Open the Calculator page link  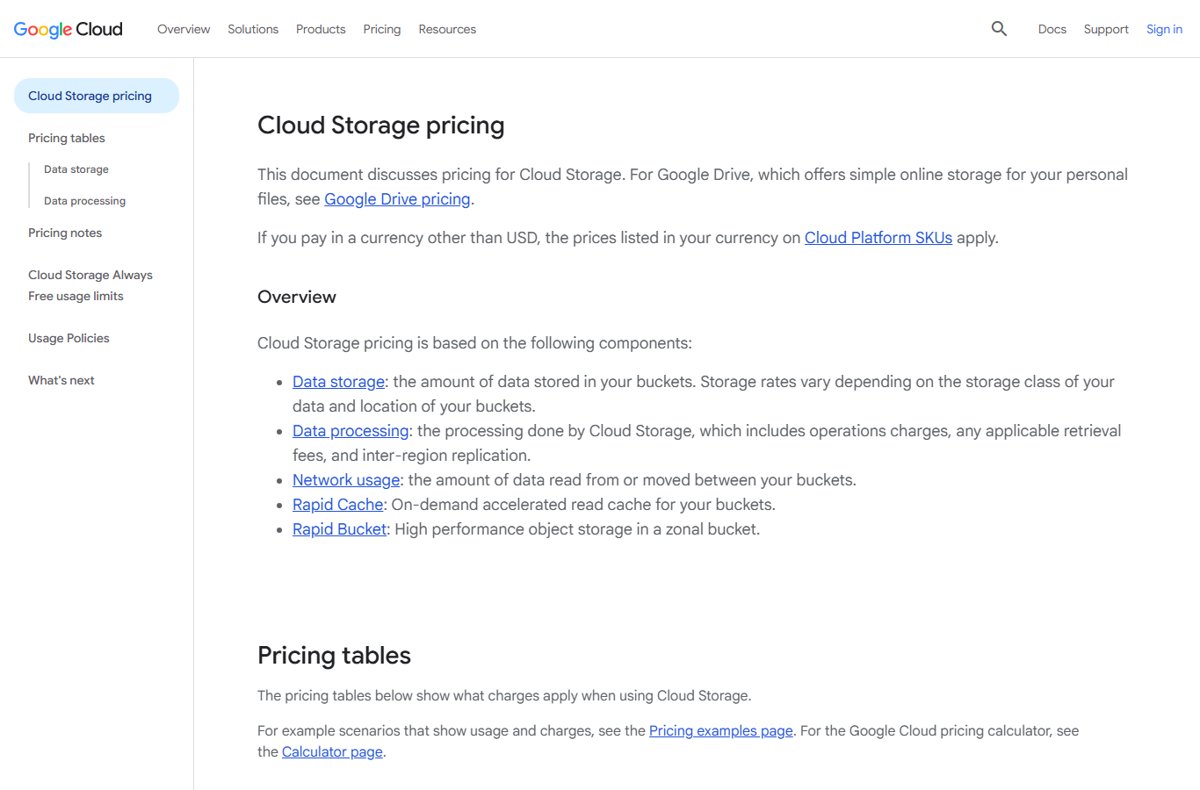(x=332, y=752)
